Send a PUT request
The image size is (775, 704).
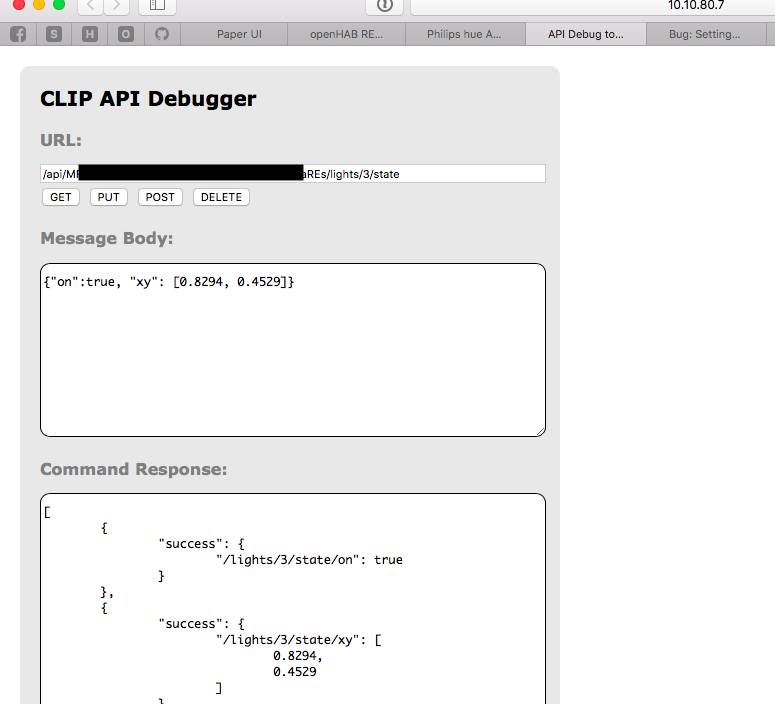tap(109, 197)
